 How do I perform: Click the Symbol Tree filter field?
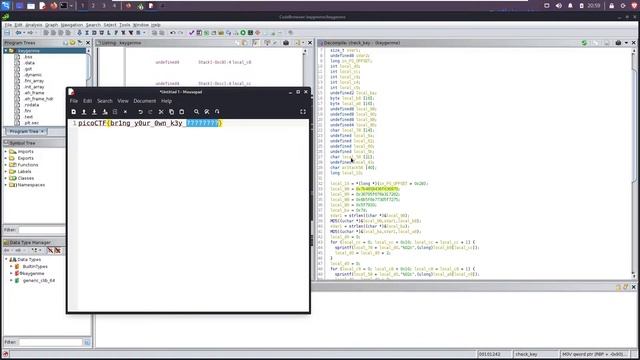tap(42, 230)
